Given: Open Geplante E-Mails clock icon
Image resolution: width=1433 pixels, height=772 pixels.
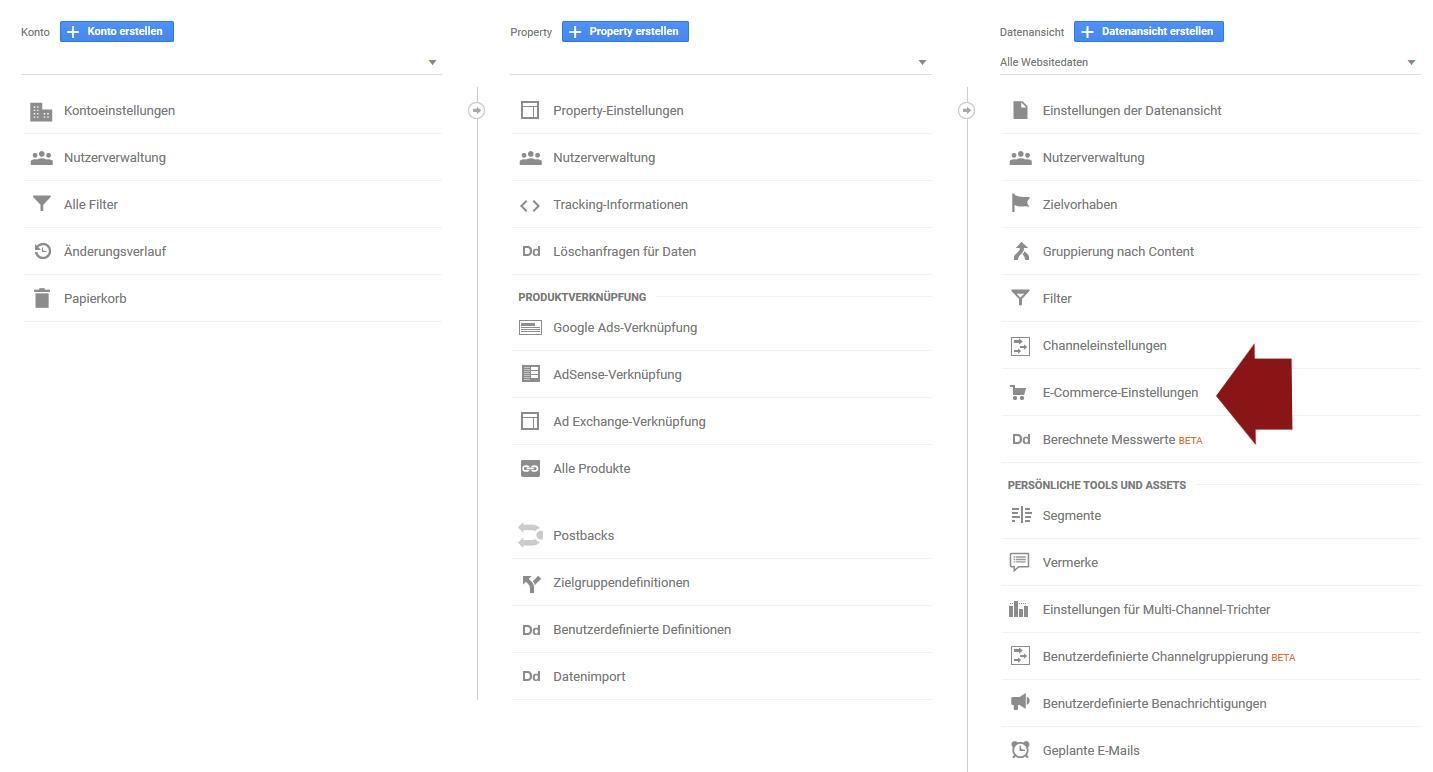Looking at the screenshot, I should coord(1020,750).
